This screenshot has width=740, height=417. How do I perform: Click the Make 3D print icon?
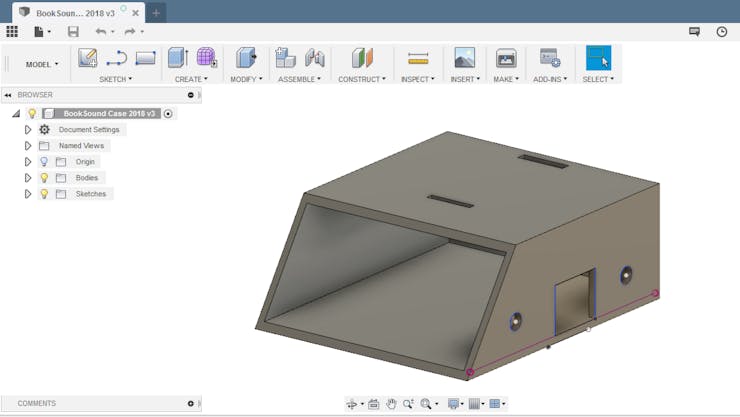coord(506,58)
